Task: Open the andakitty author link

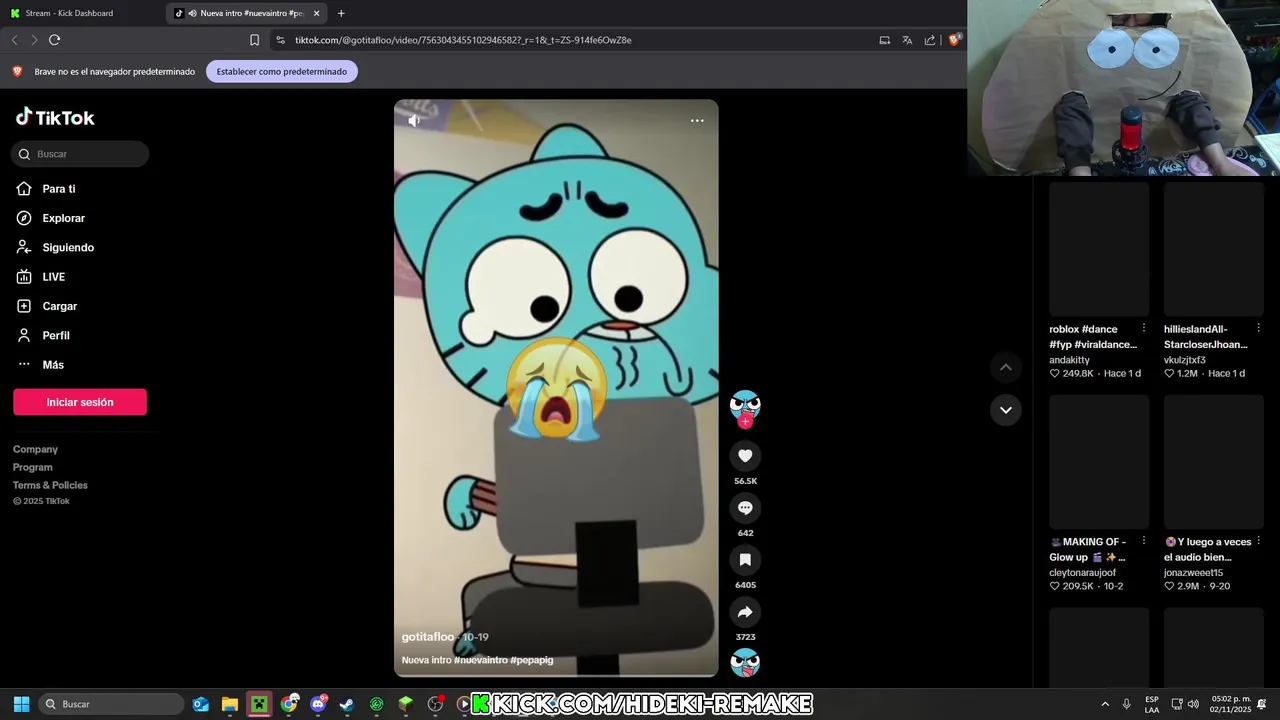Action: [1069, 360]
